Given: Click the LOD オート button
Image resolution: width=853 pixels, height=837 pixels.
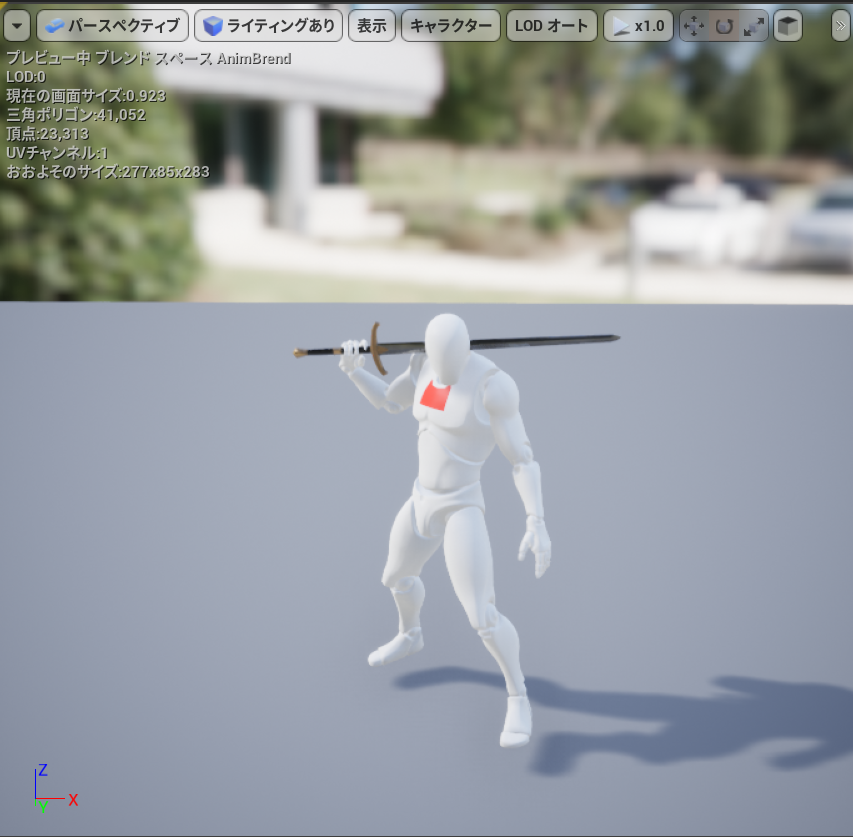Looking at the screenshot, I should pyautogui.click(x=551, y=25).
